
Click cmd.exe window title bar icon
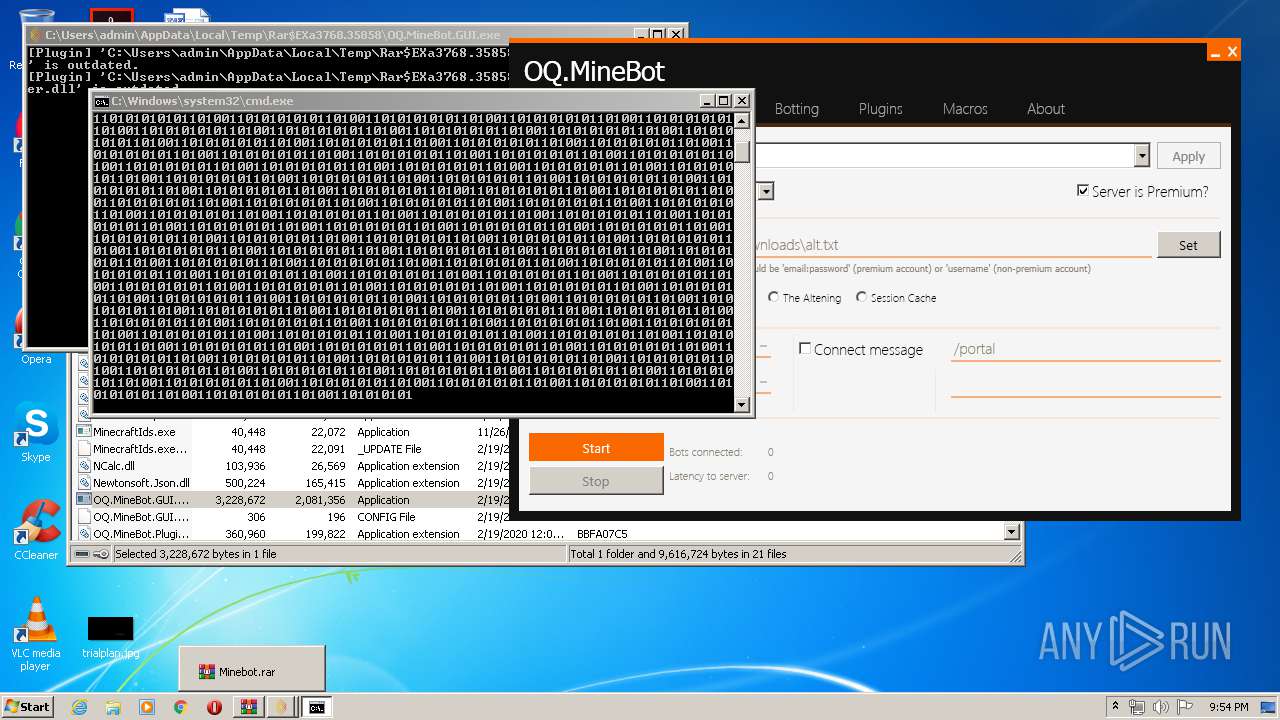[101, 101]
